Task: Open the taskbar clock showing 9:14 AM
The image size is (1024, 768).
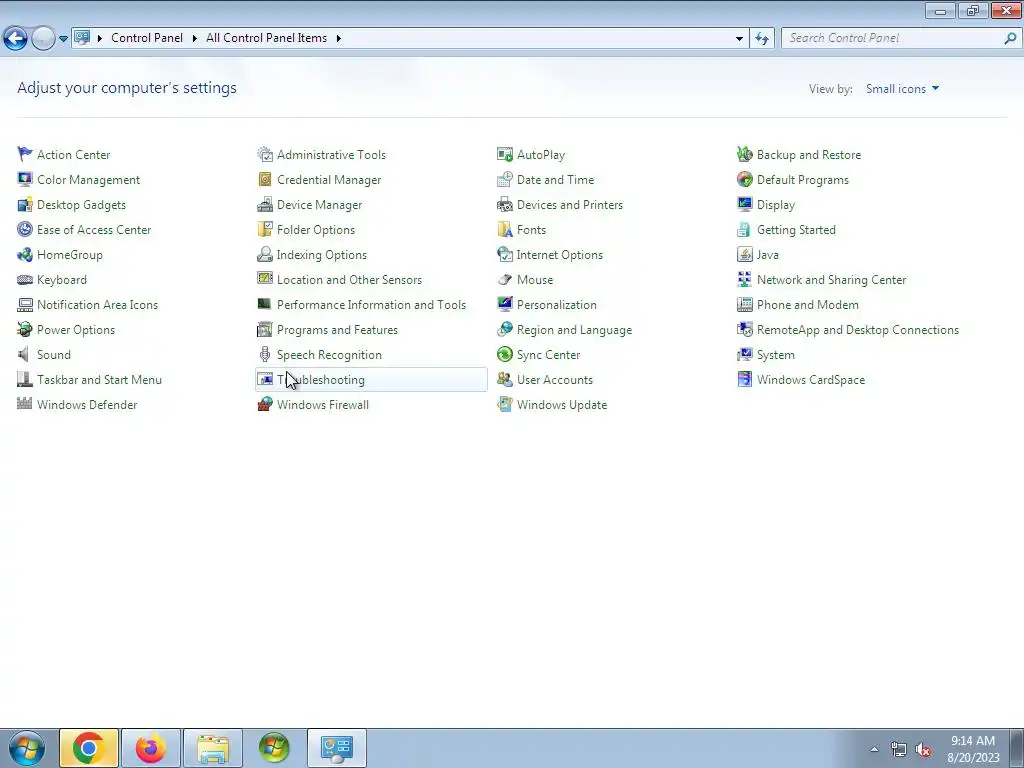Action: (973, 749)
